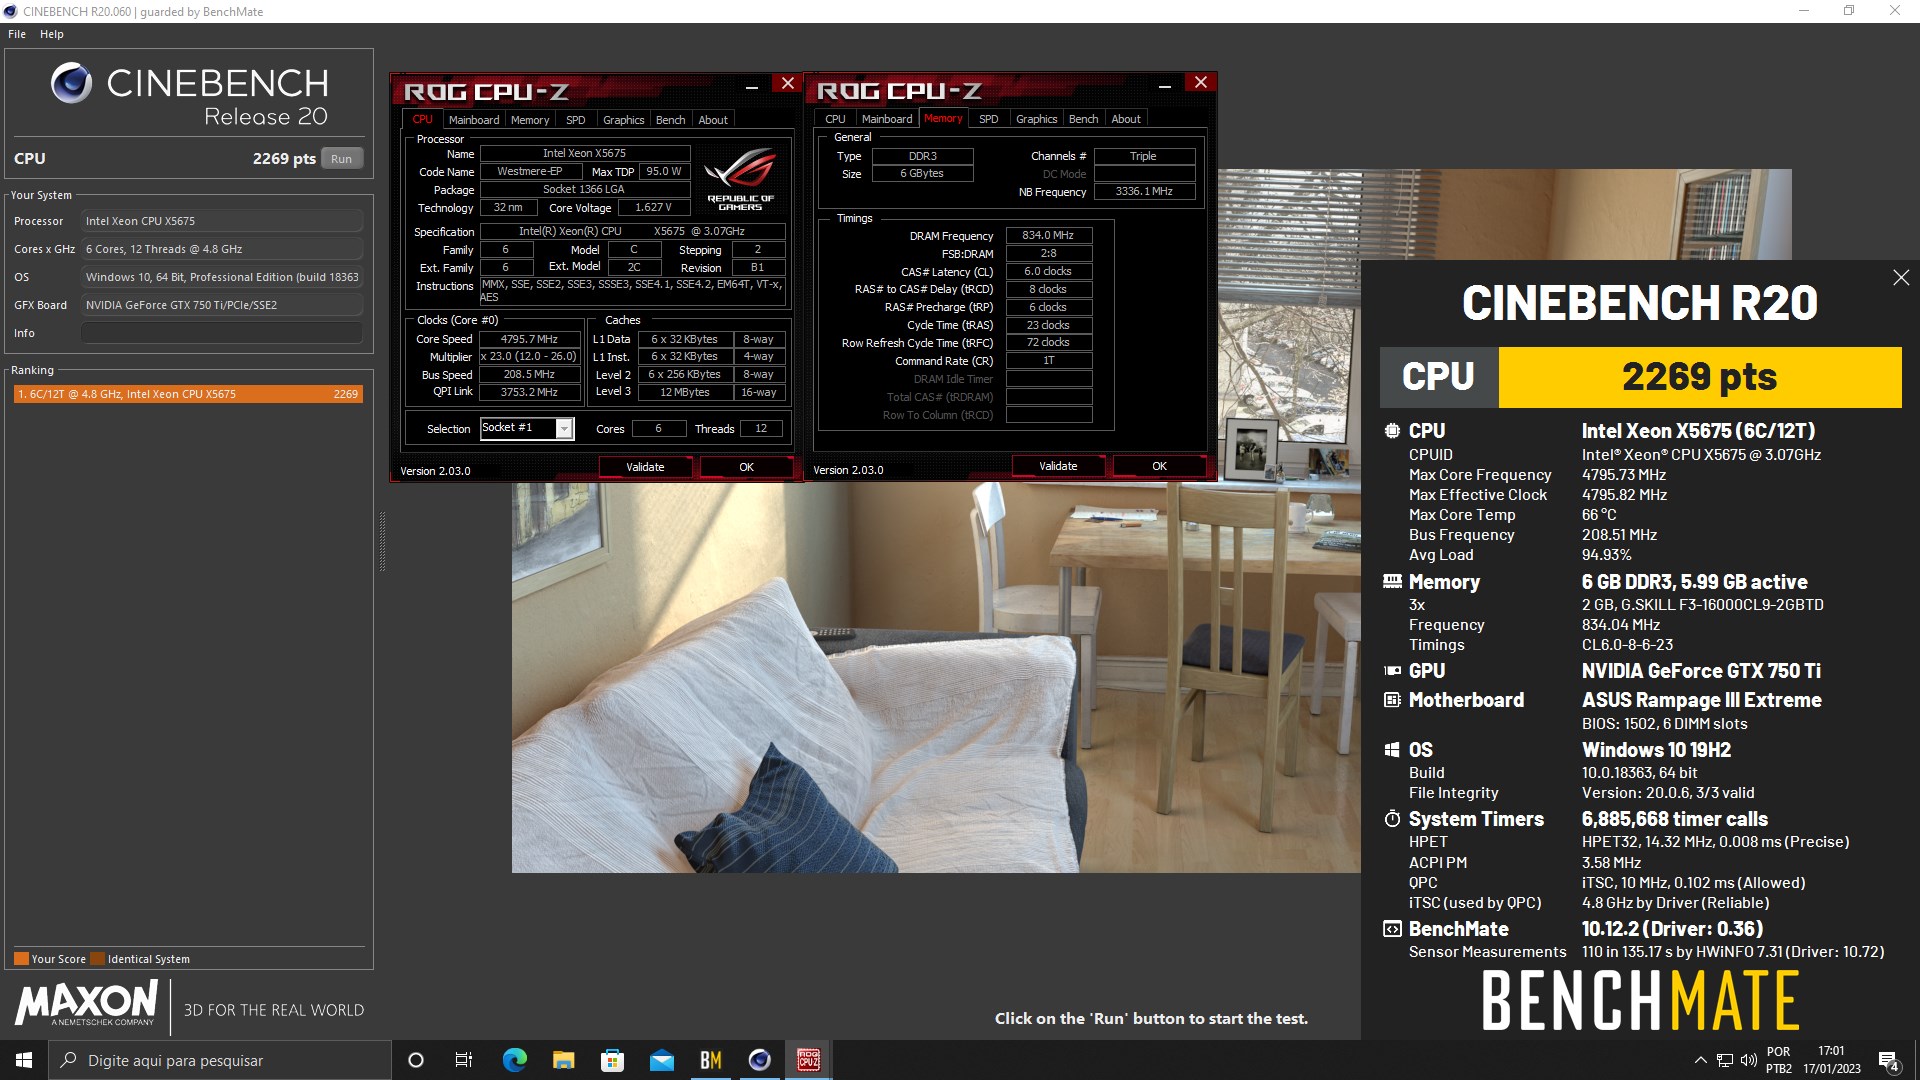
Task: Open Cortana from taskbar
Action: (416, 1060)
